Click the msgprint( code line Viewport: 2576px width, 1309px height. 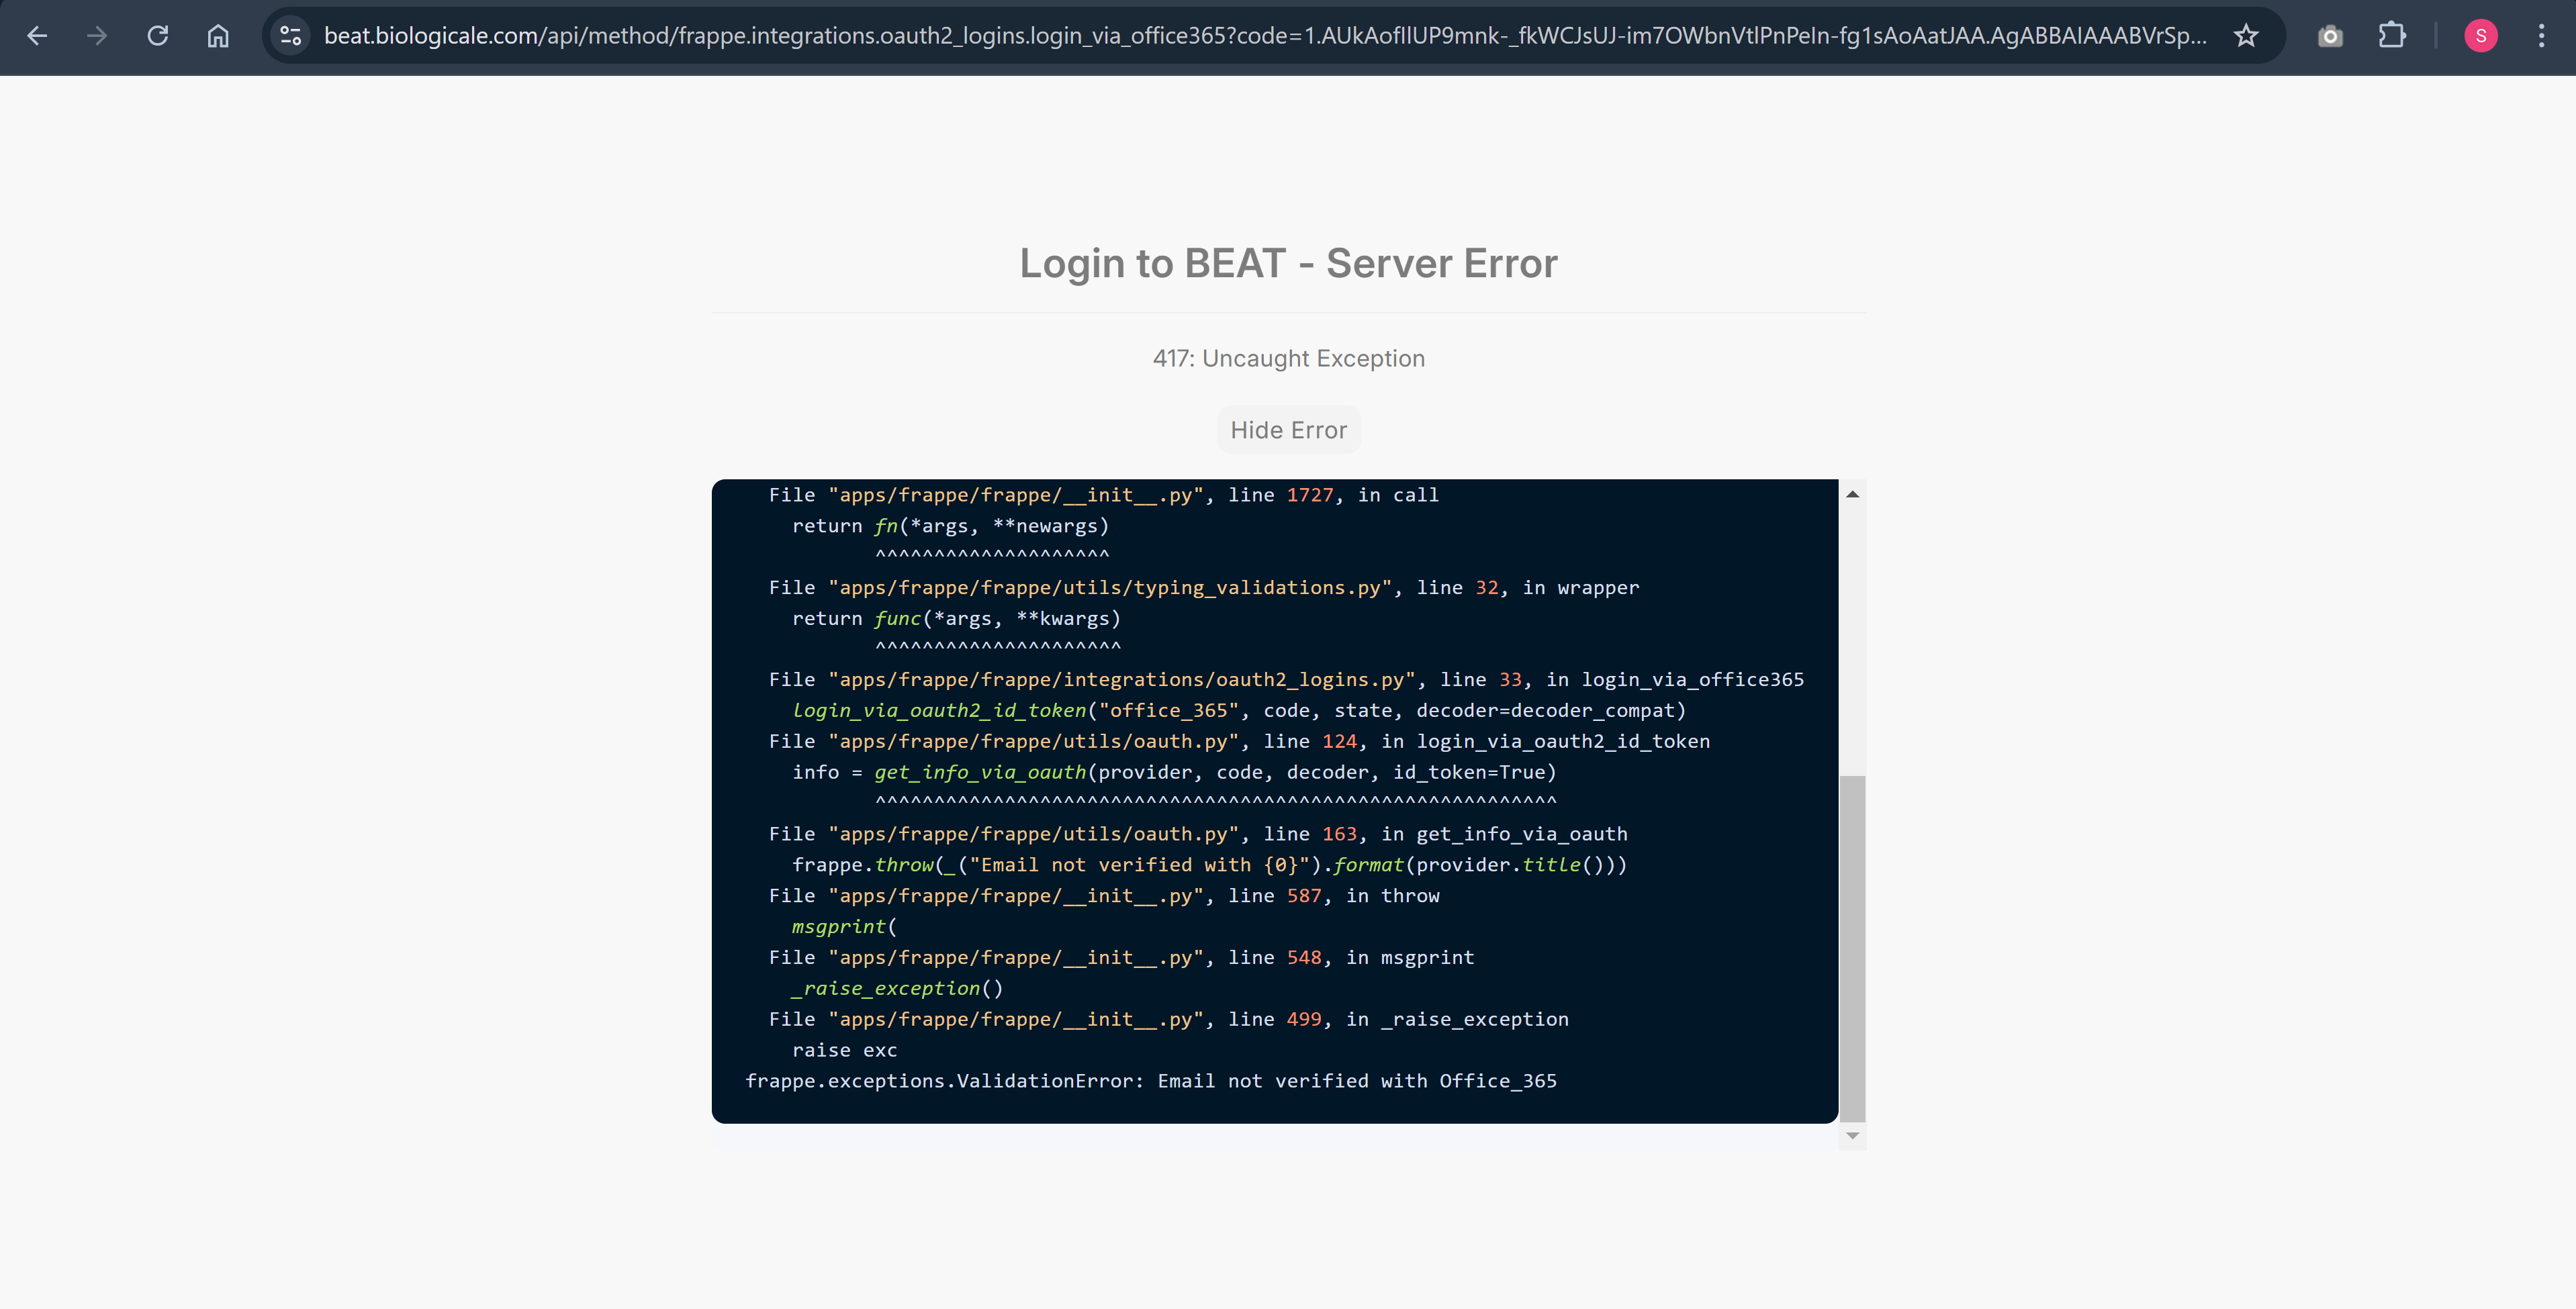point(845,927)
